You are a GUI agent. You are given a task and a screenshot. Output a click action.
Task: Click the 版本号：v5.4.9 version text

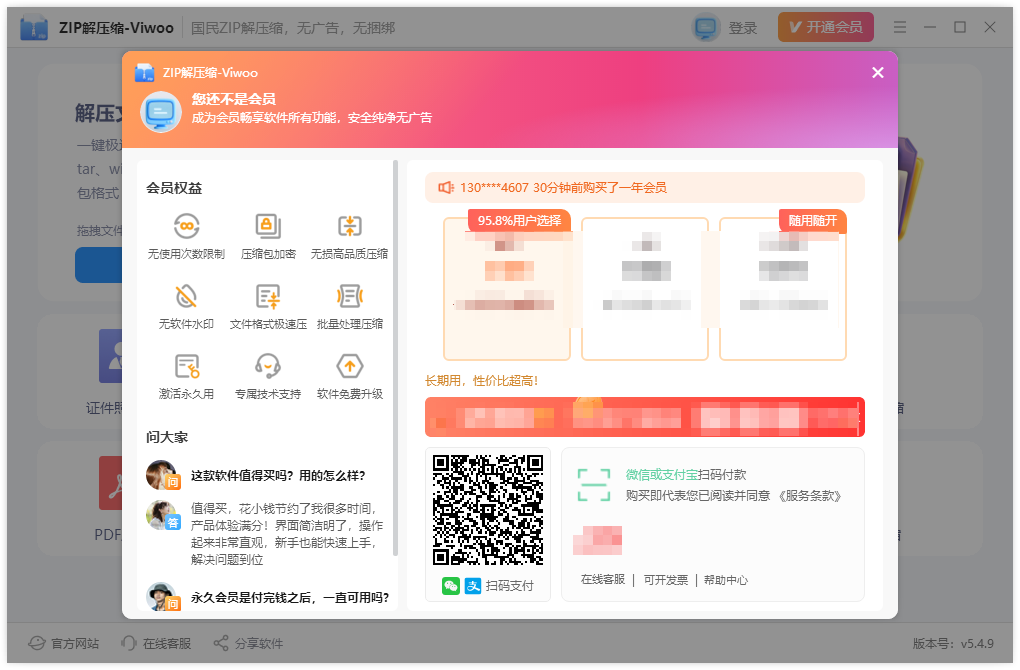(x=953, y=643)
